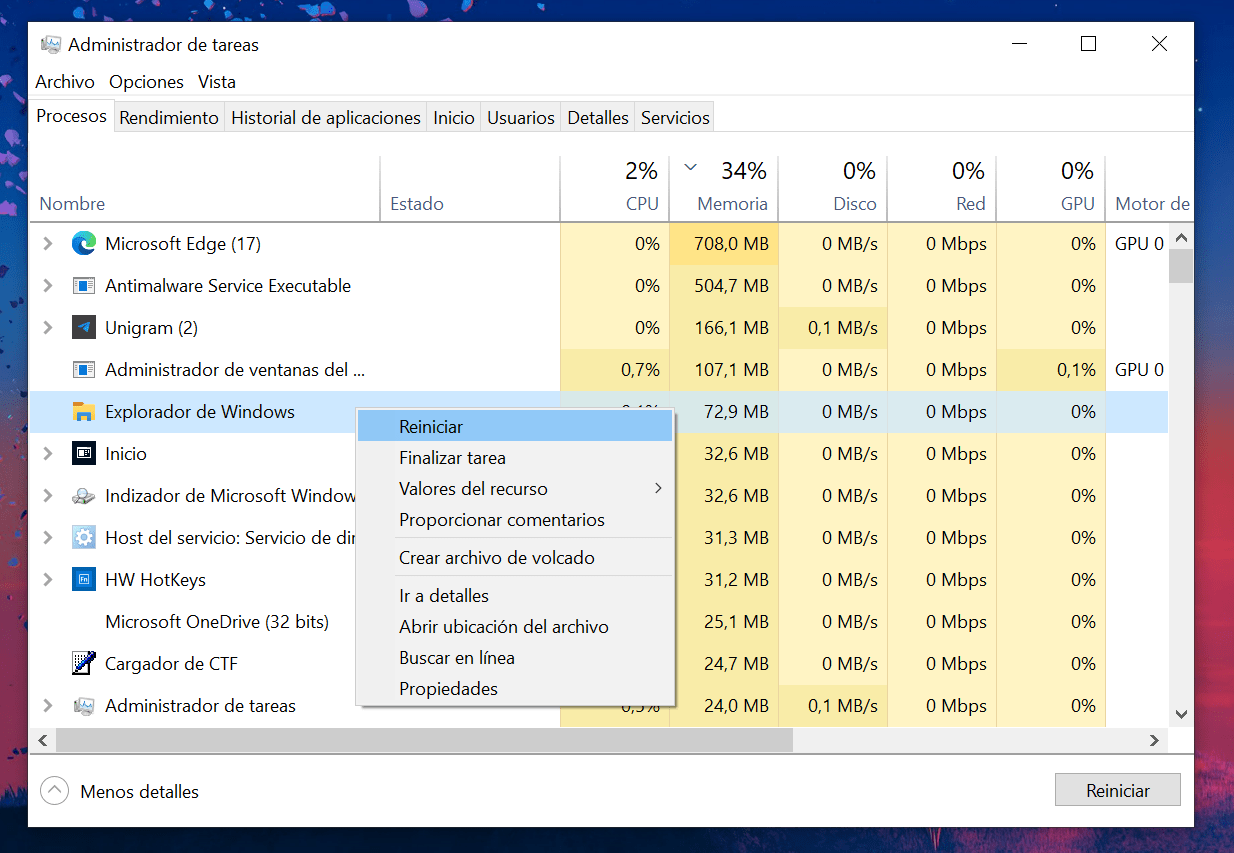Expand the Microsoft Edge process group
The height and width of the screenshot is (853, 1234).
[x=48, y=243]
